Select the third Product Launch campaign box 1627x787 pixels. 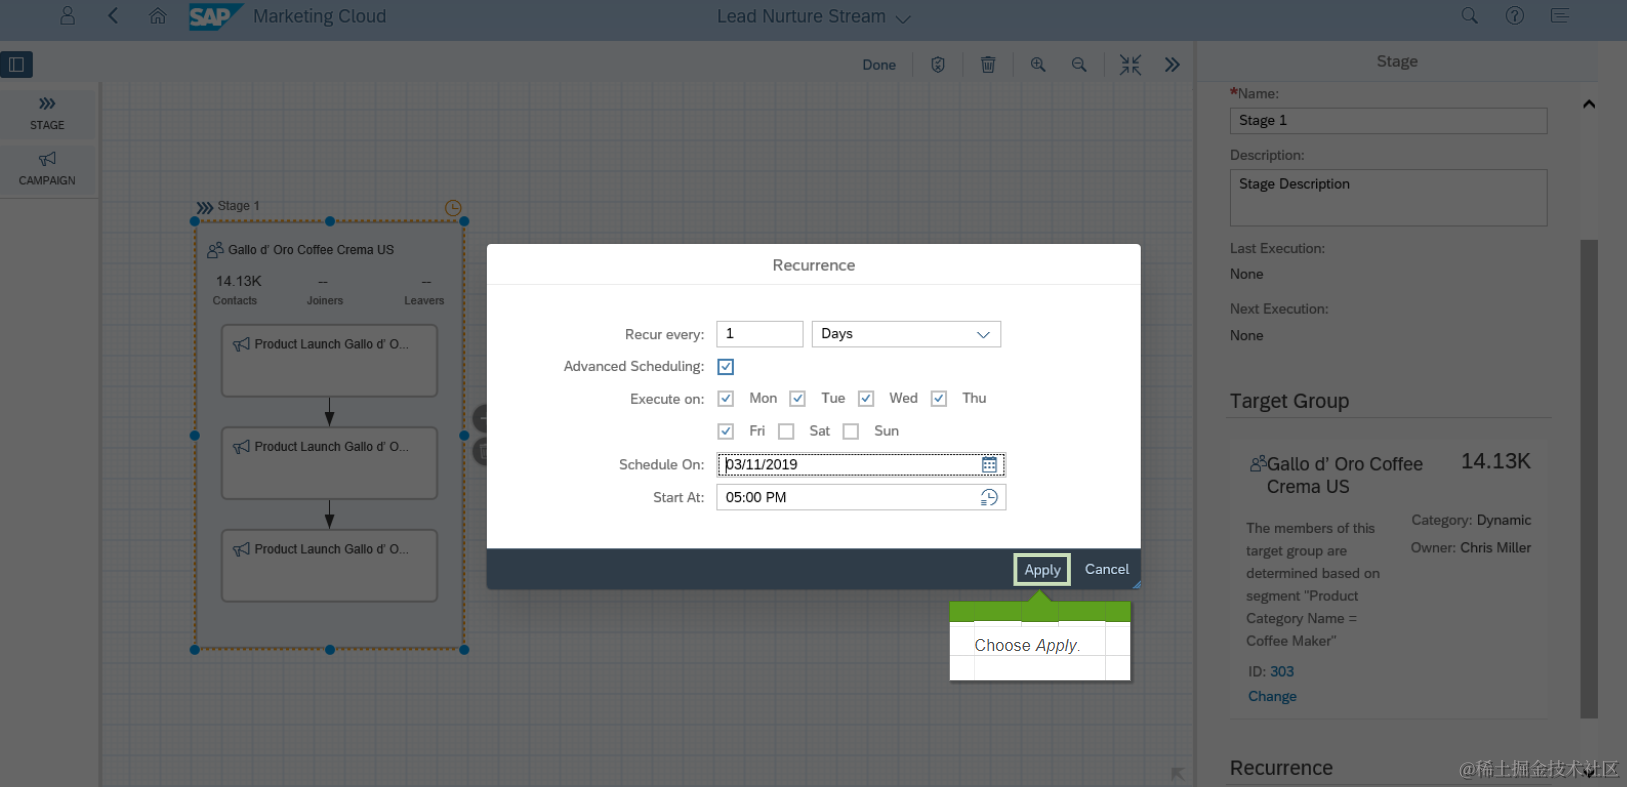[x=329, y=565]
